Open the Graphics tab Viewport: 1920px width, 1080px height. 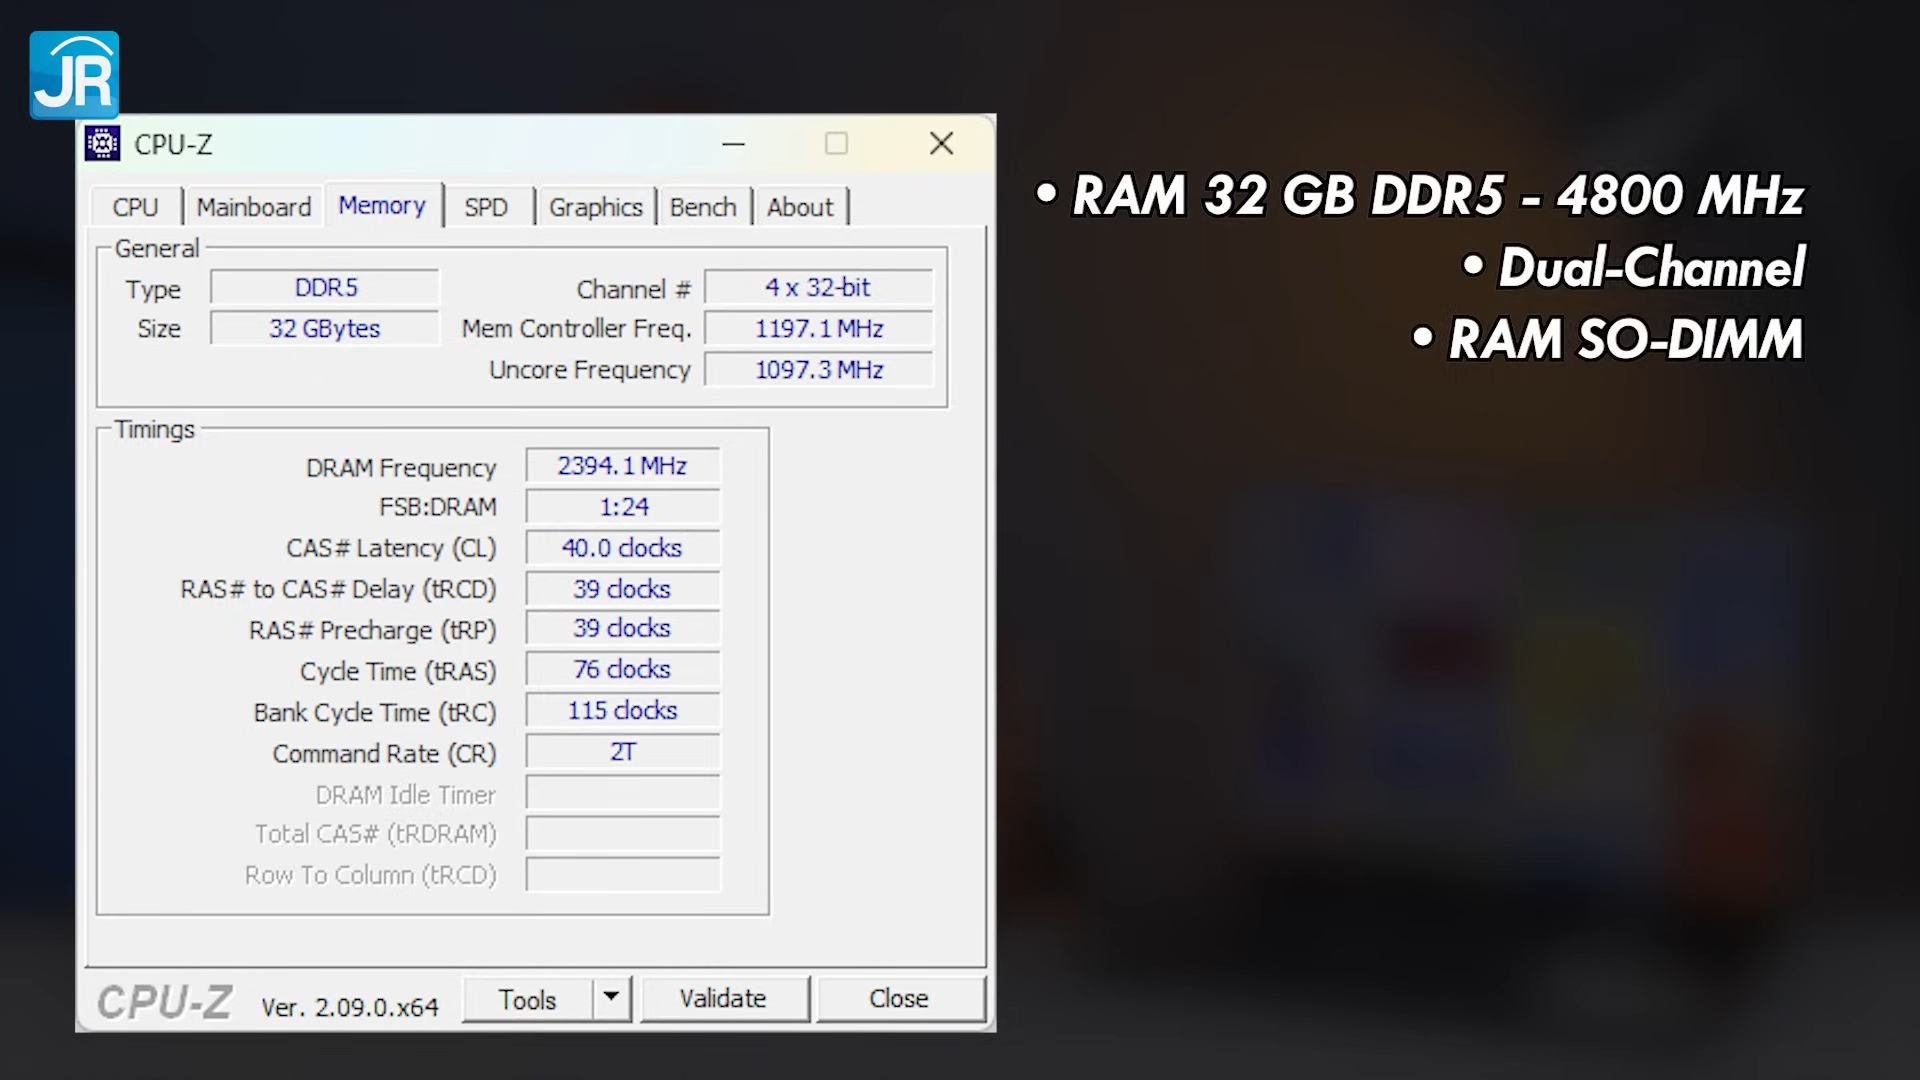pyautogui.click(x=595, y=206)
